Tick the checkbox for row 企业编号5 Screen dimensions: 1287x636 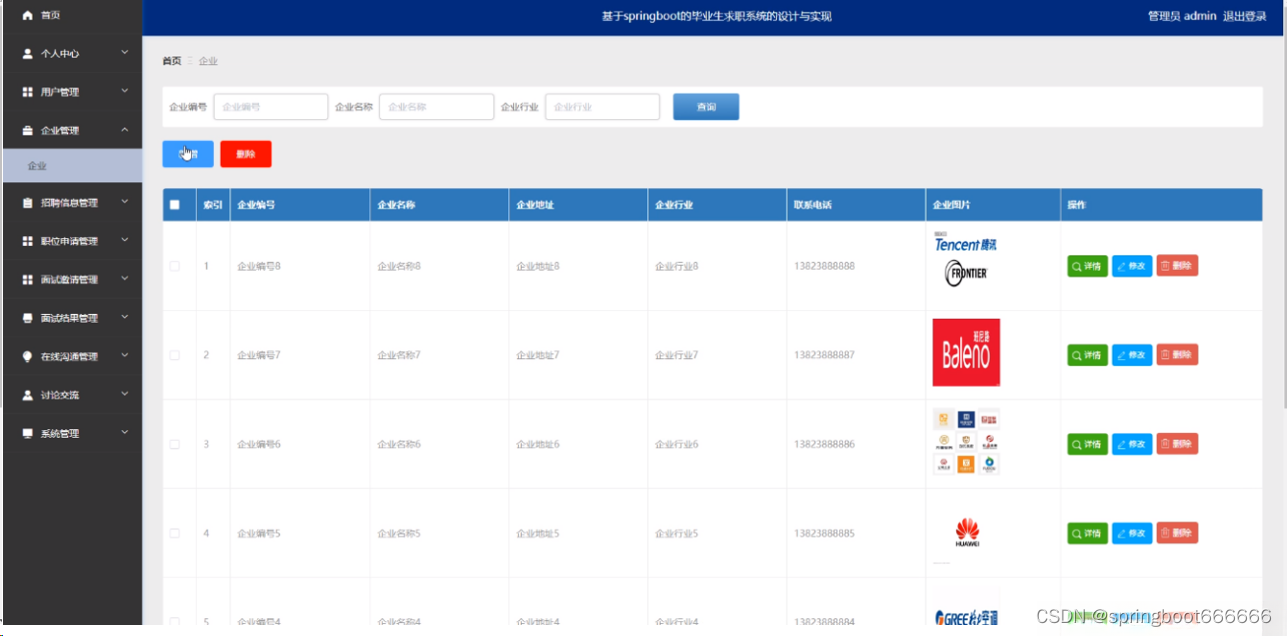(x=175, y=533)
